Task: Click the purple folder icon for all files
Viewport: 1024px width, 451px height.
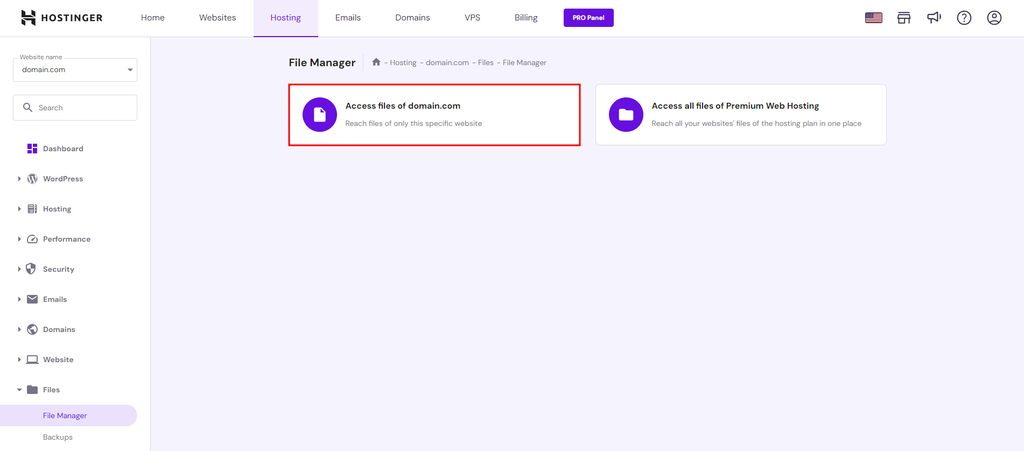Action: coord(626,114)
